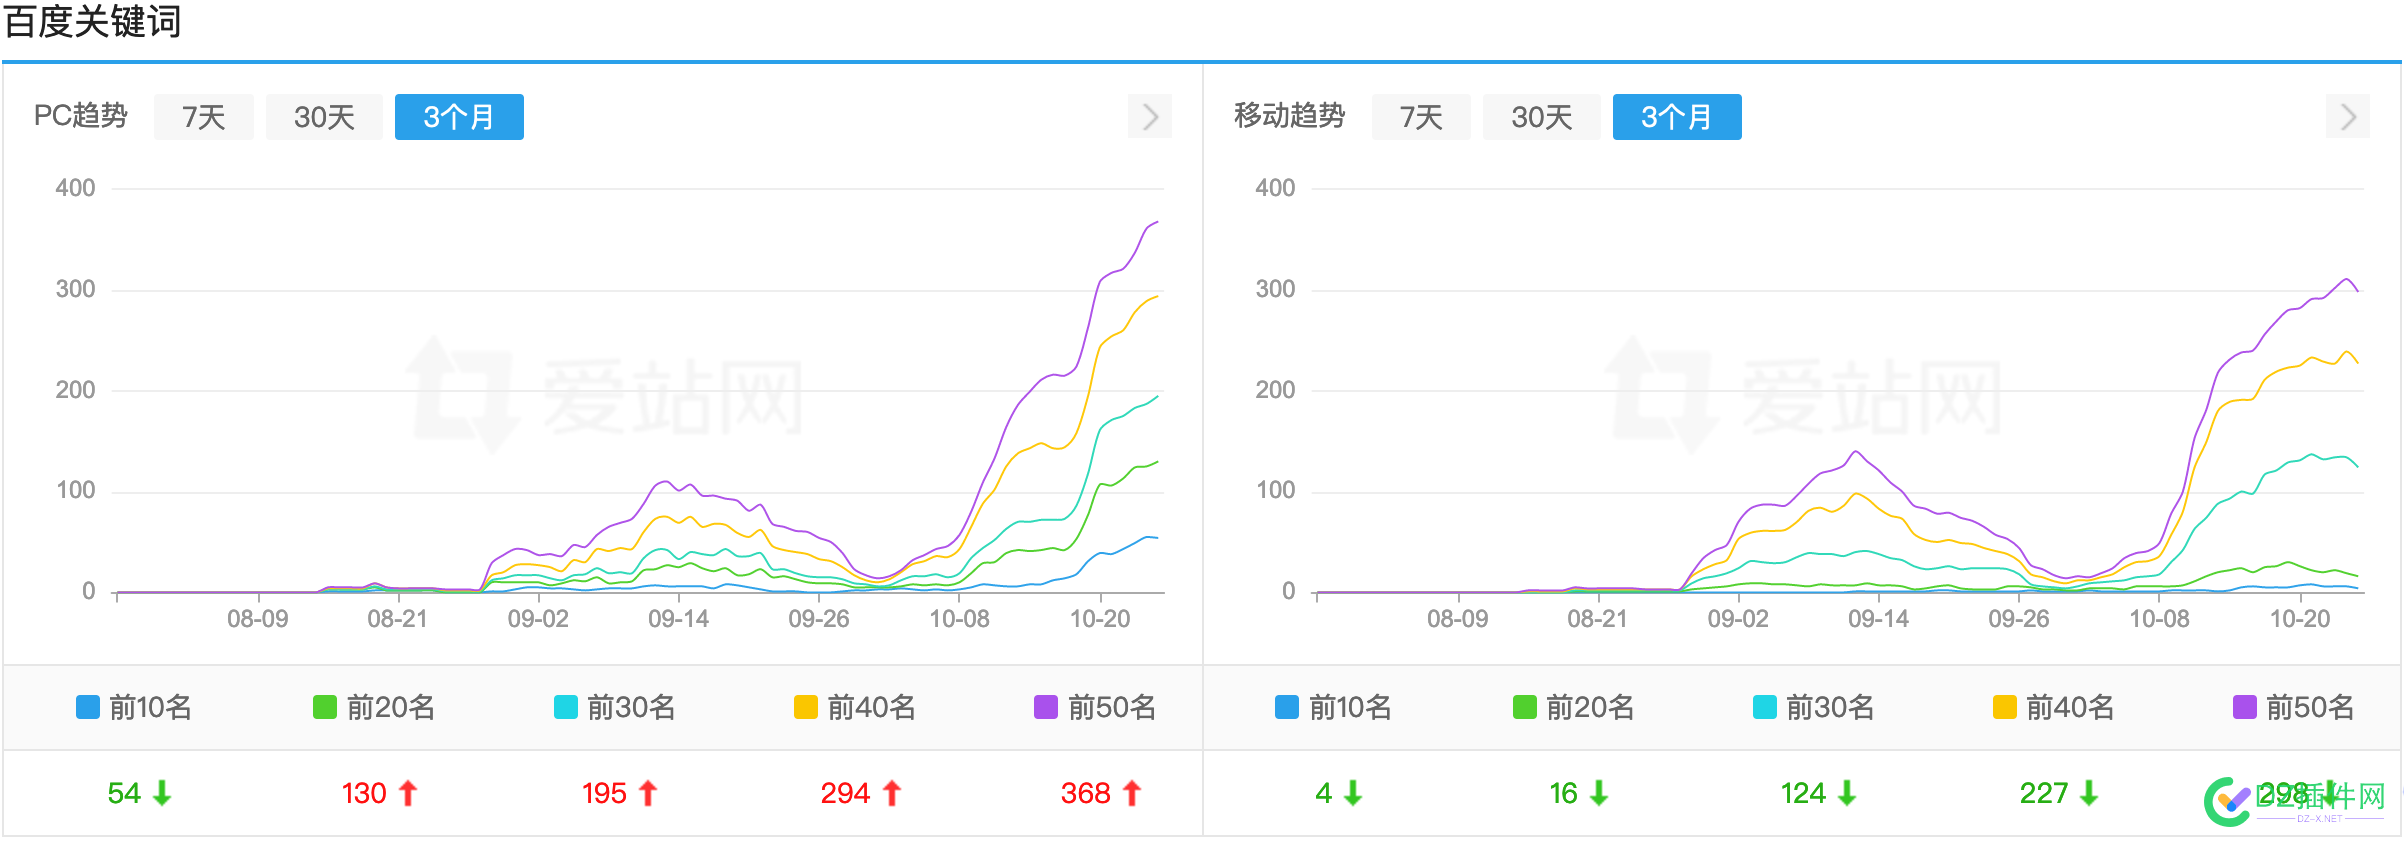Click the PC趋势 panel title
The height and width of the screenshot is (842, 2404).
tap(81, 116)
